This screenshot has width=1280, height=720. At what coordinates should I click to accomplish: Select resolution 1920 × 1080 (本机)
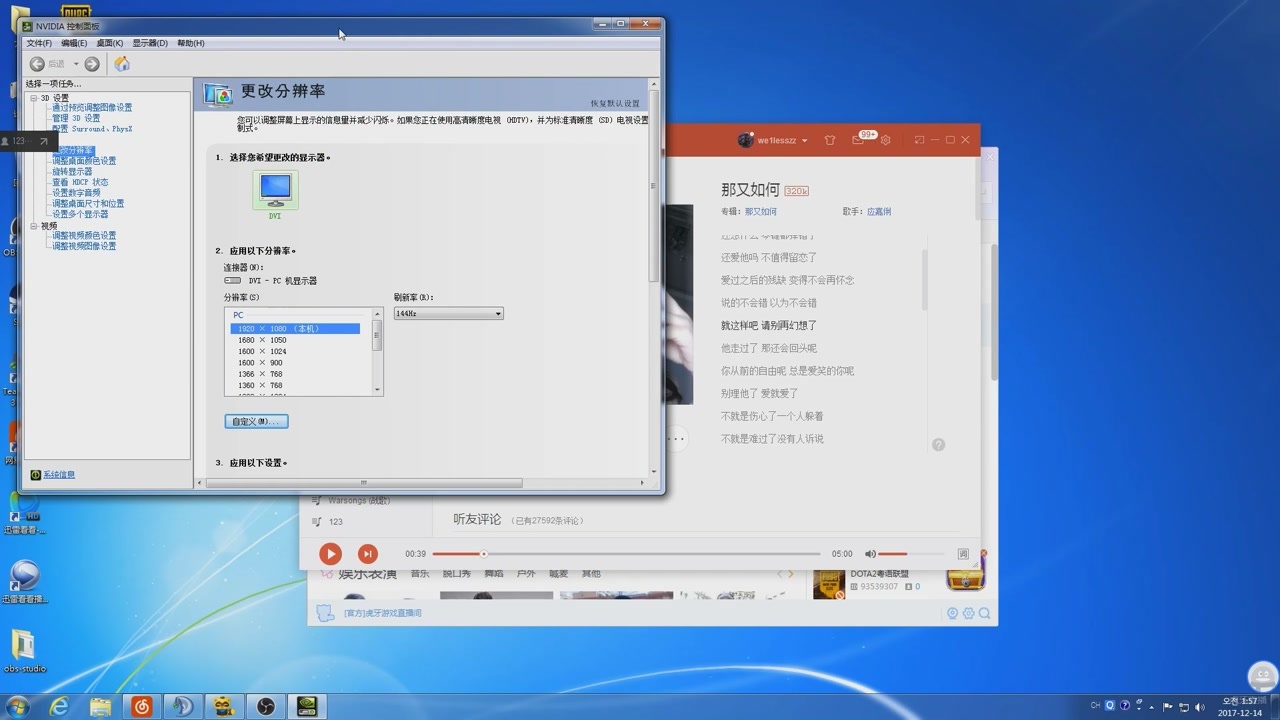pyautogui.click(x=295, y=329)
